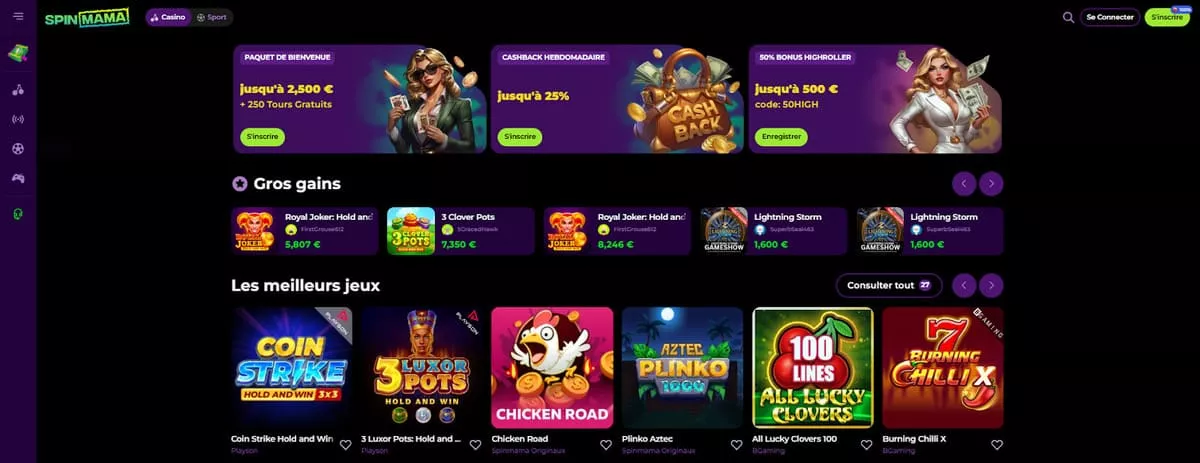The height and width of the screenshot is (463, 1200).
Task: Toggle heart on Chicken Road game
Action: (x=605, y=445)
